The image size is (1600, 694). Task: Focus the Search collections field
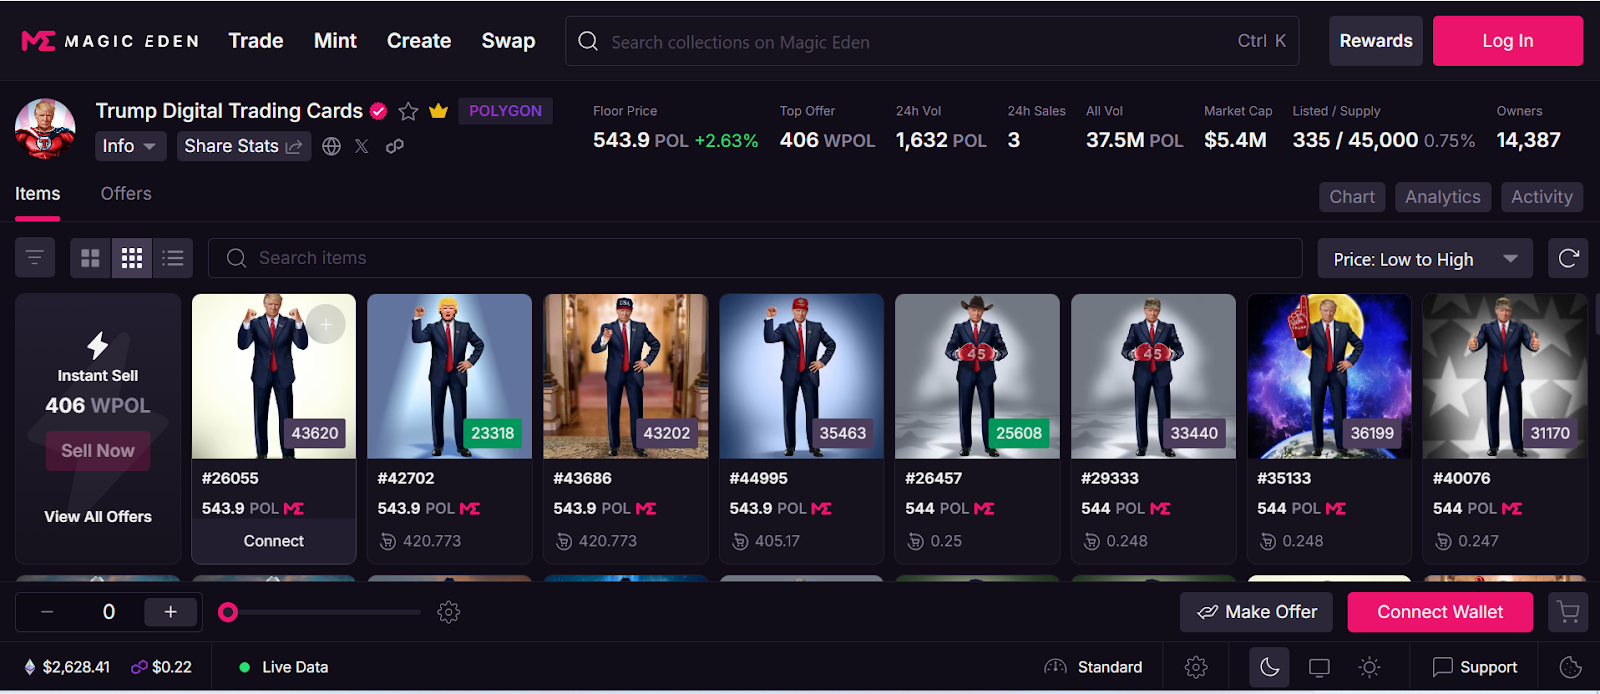click(x=932, y=41)
